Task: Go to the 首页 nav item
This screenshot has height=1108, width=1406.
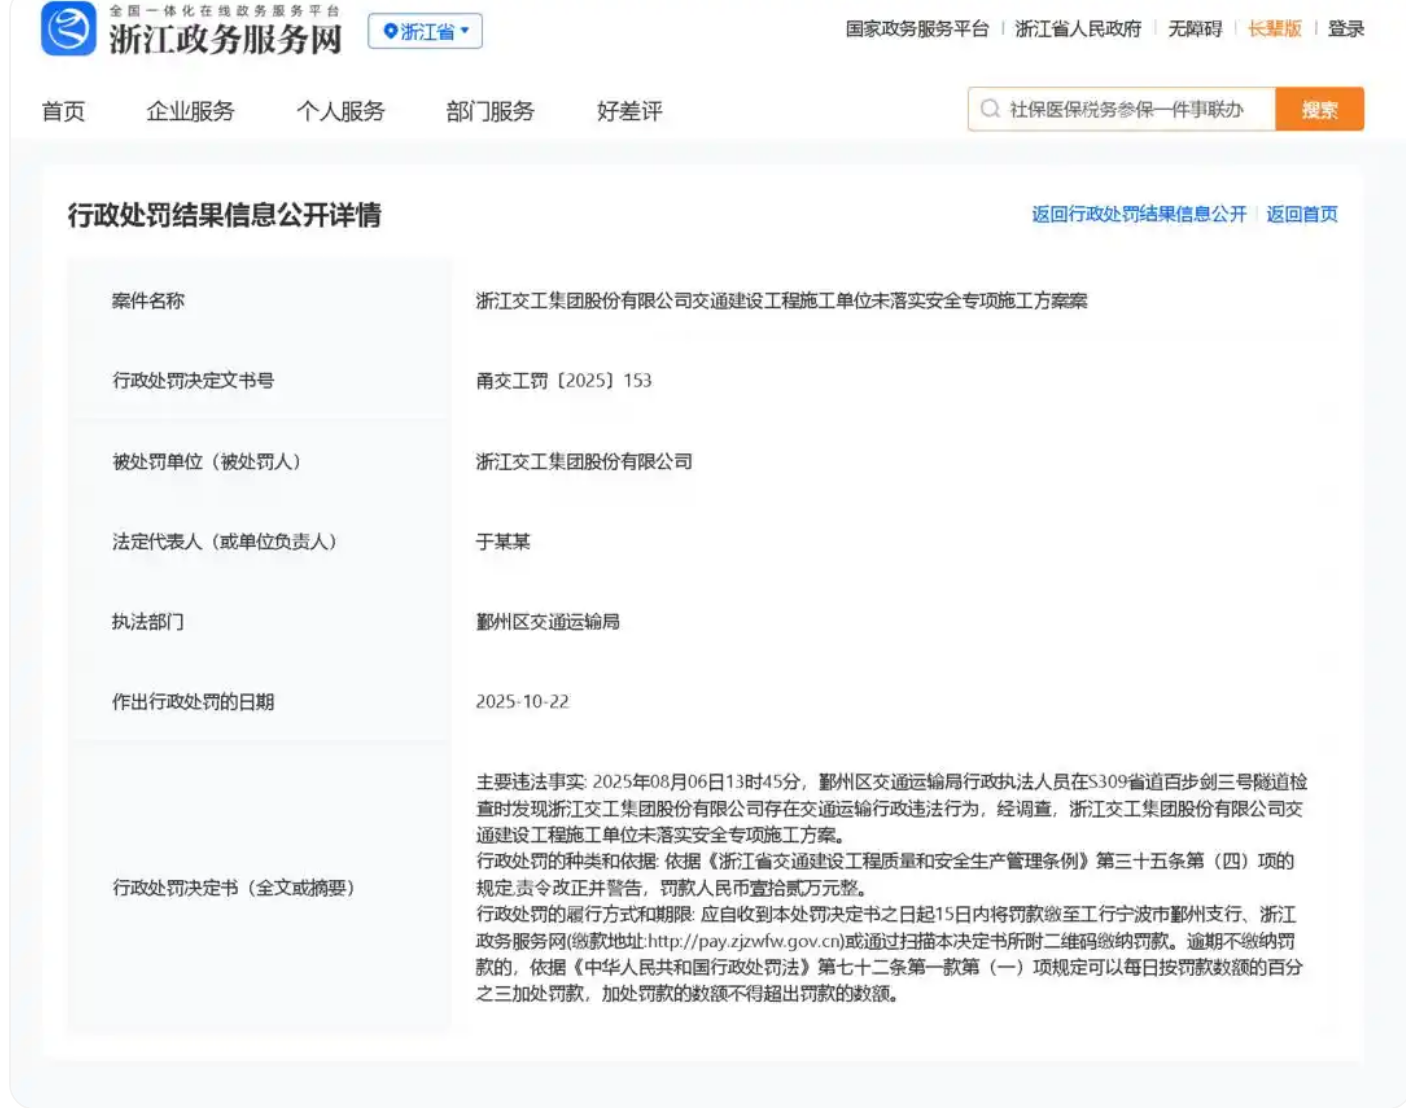Action: tap(63, 111)
